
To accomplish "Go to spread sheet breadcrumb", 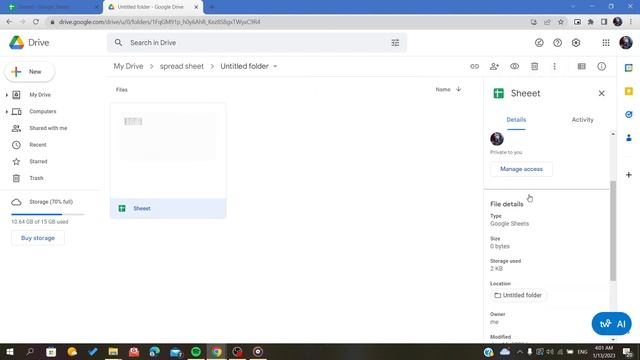I will [182, 66].
